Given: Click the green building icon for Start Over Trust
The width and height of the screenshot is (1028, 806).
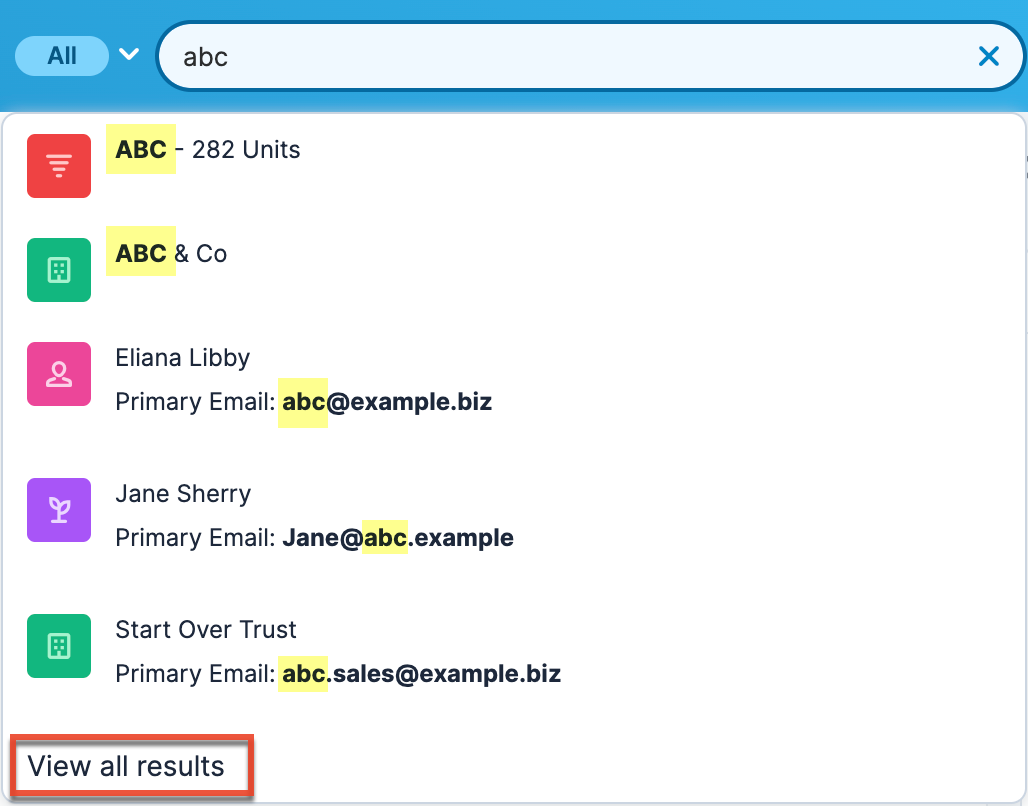Looking at the screenshot, I should click(58, 646).
